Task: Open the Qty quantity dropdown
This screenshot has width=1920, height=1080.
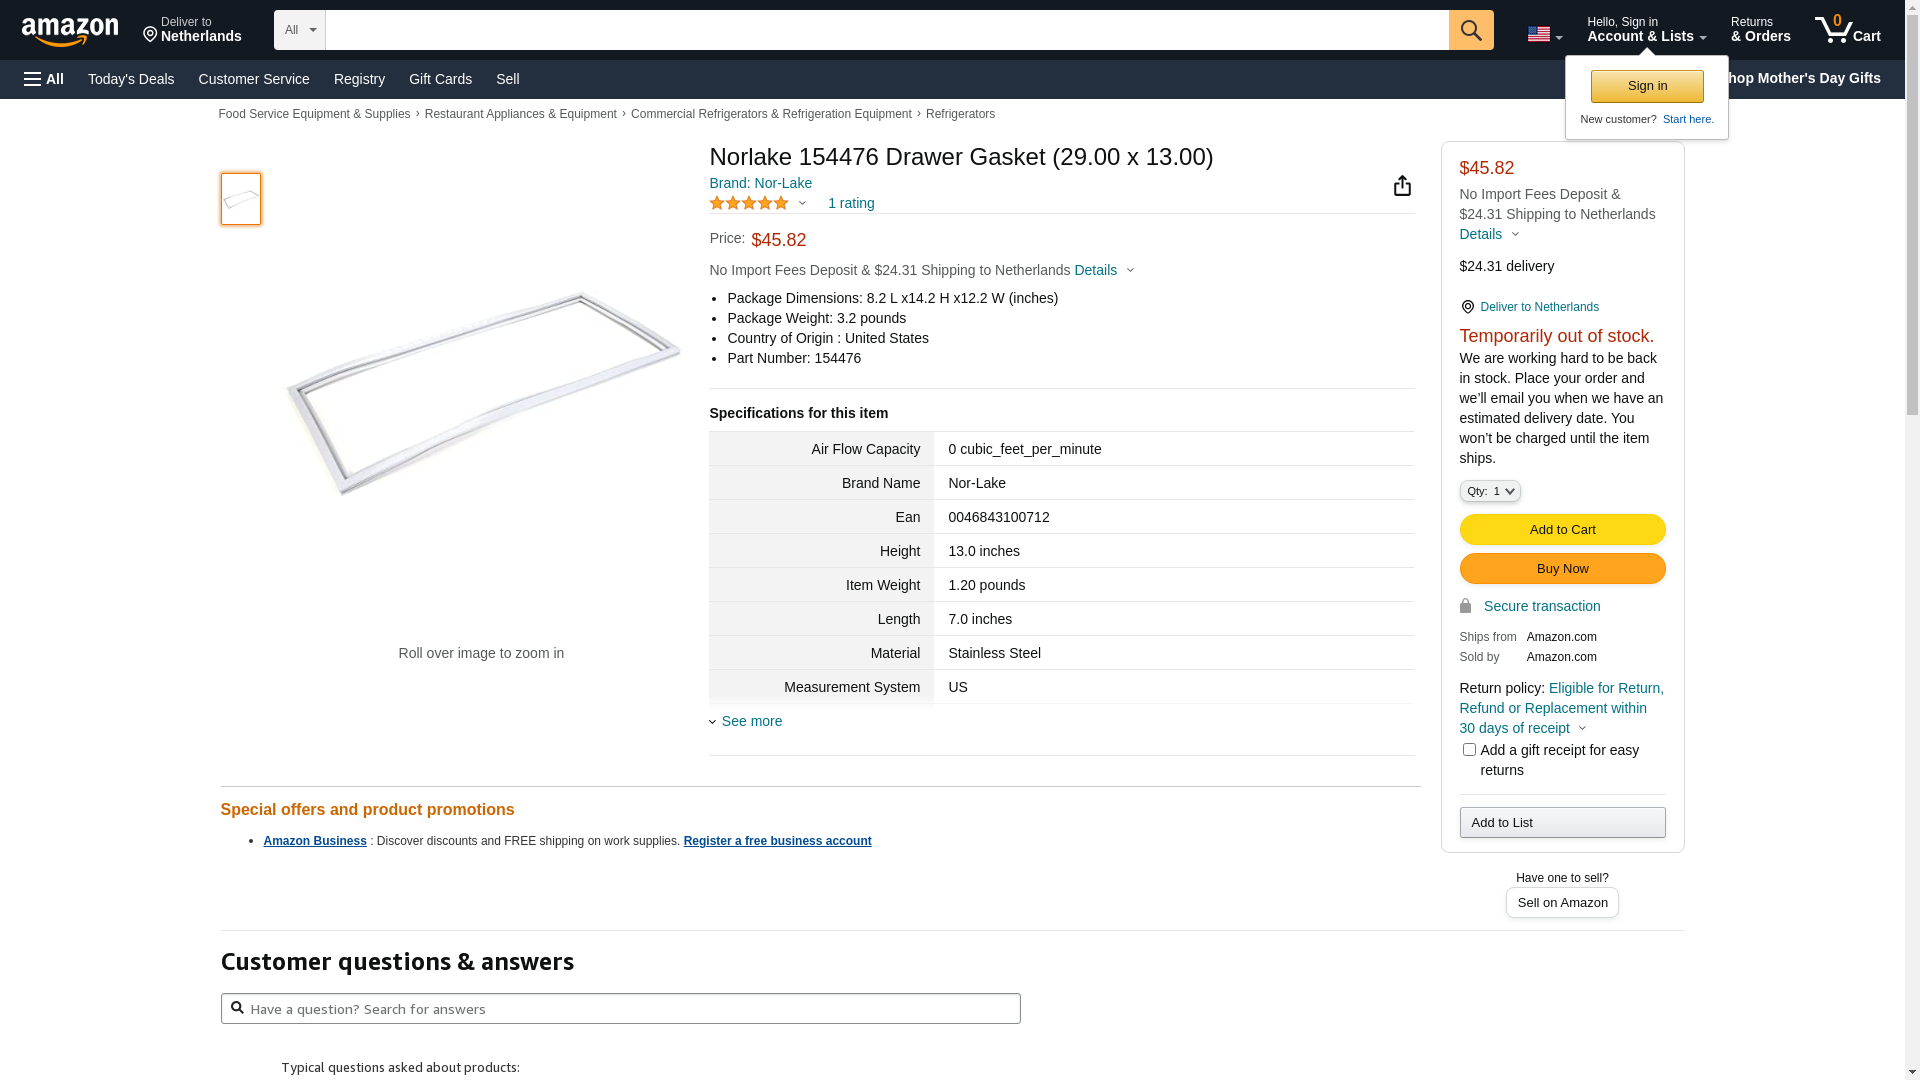Action: coord(1490,491)
